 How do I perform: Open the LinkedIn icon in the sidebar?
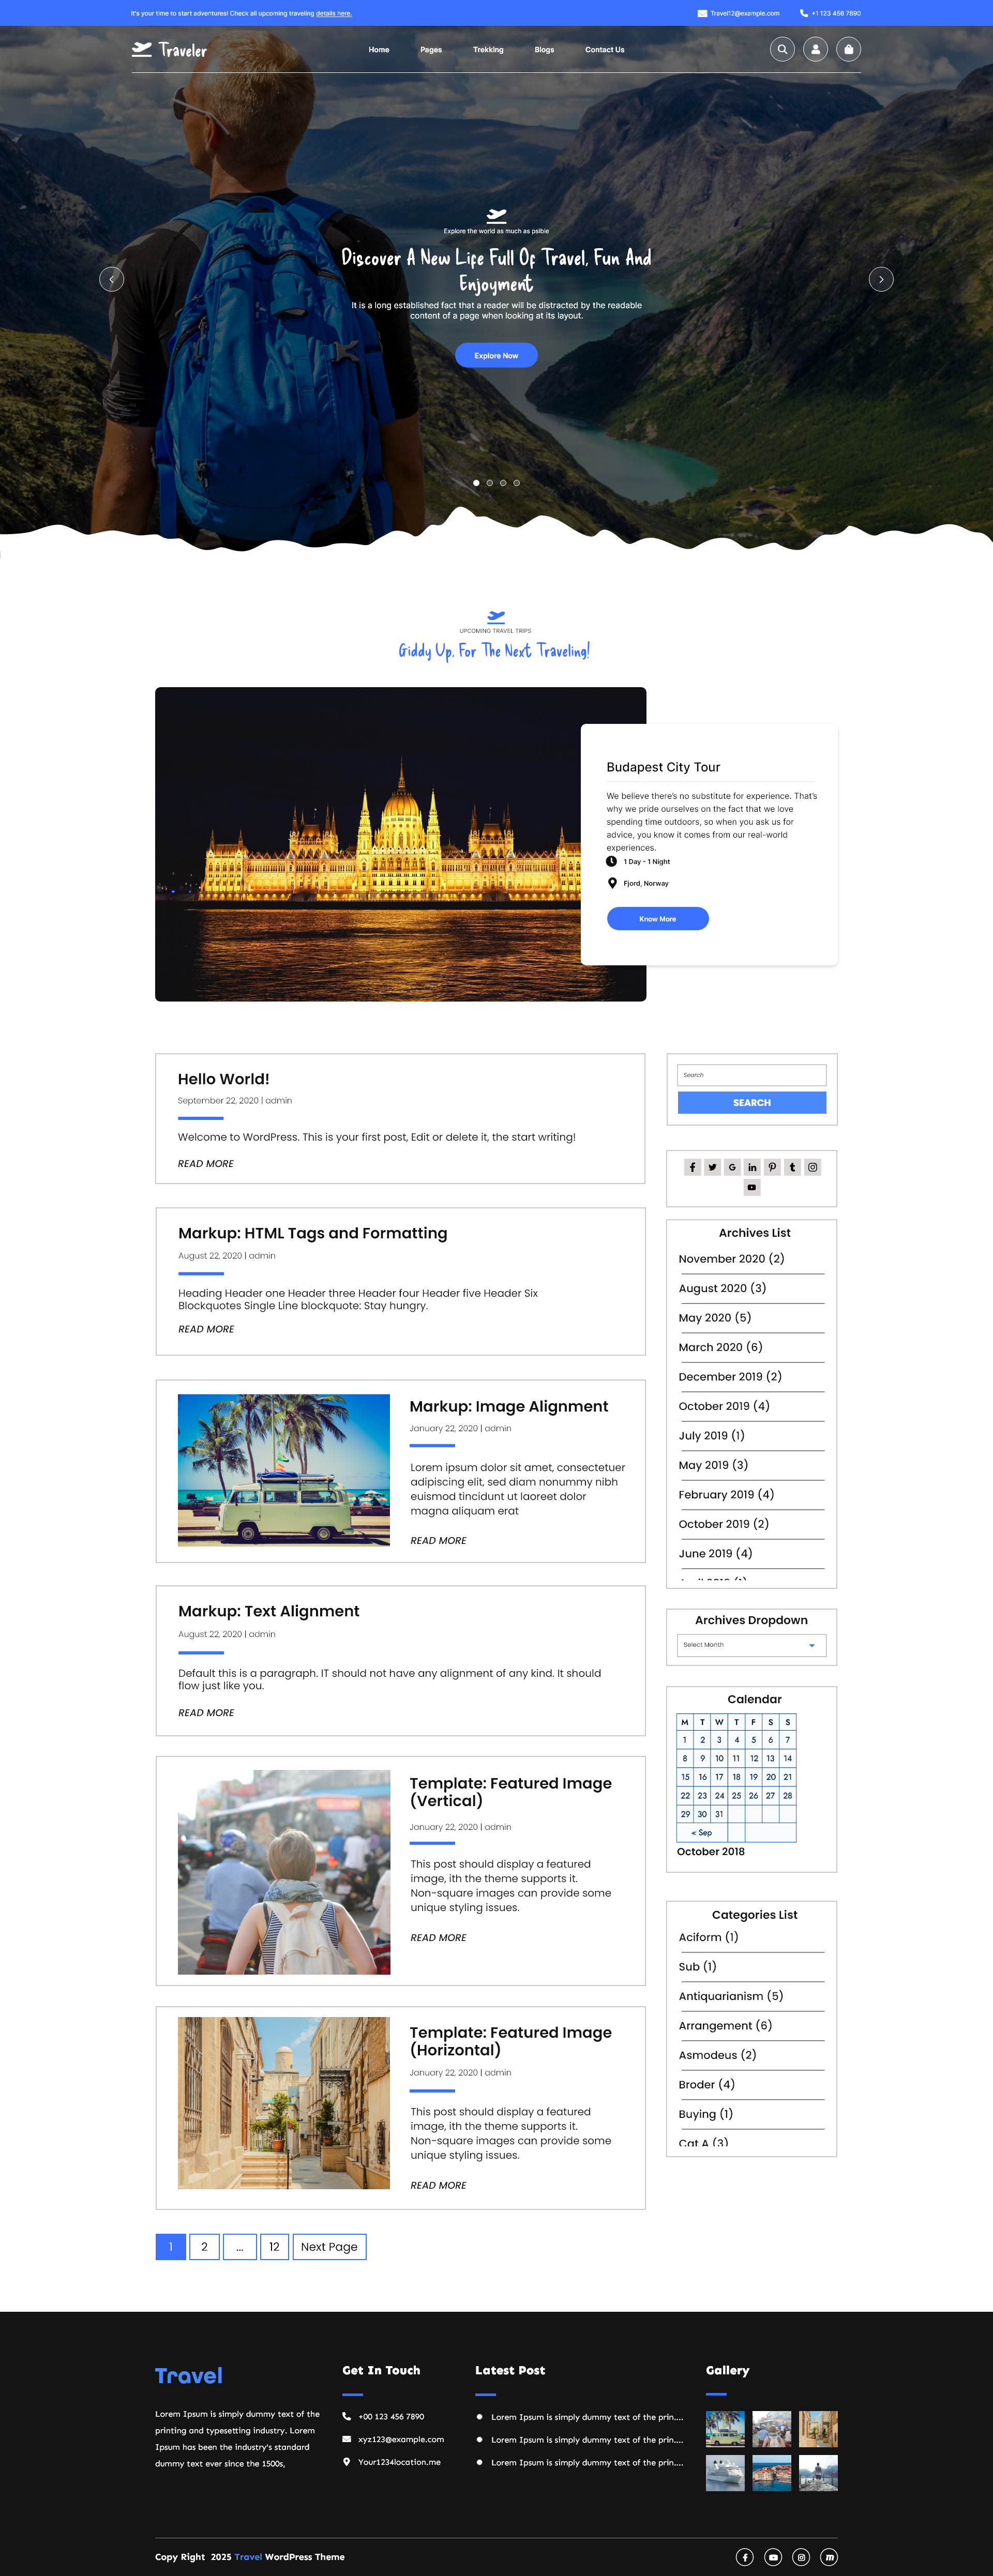pyautogui.click(x=752, y=1167)
